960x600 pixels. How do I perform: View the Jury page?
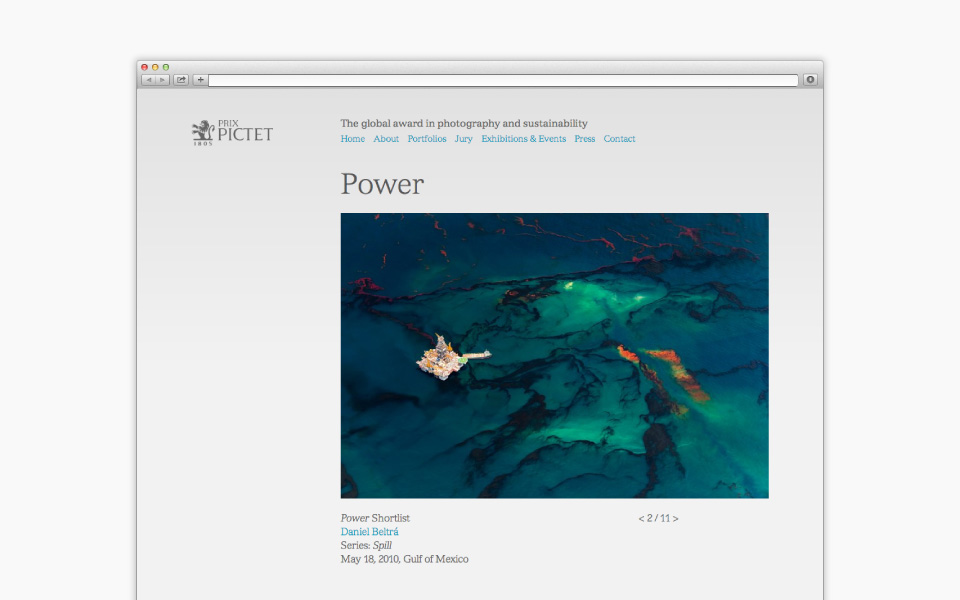(463, 139)
